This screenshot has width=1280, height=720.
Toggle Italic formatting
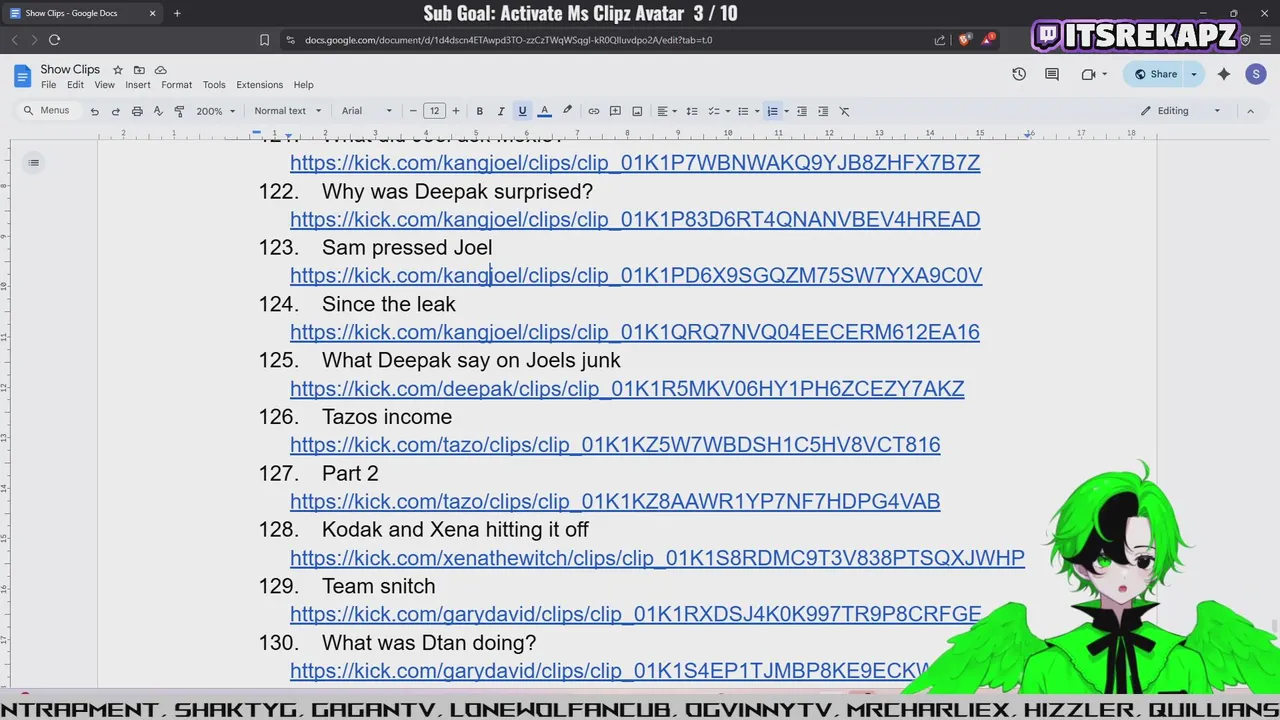[501, 111]
